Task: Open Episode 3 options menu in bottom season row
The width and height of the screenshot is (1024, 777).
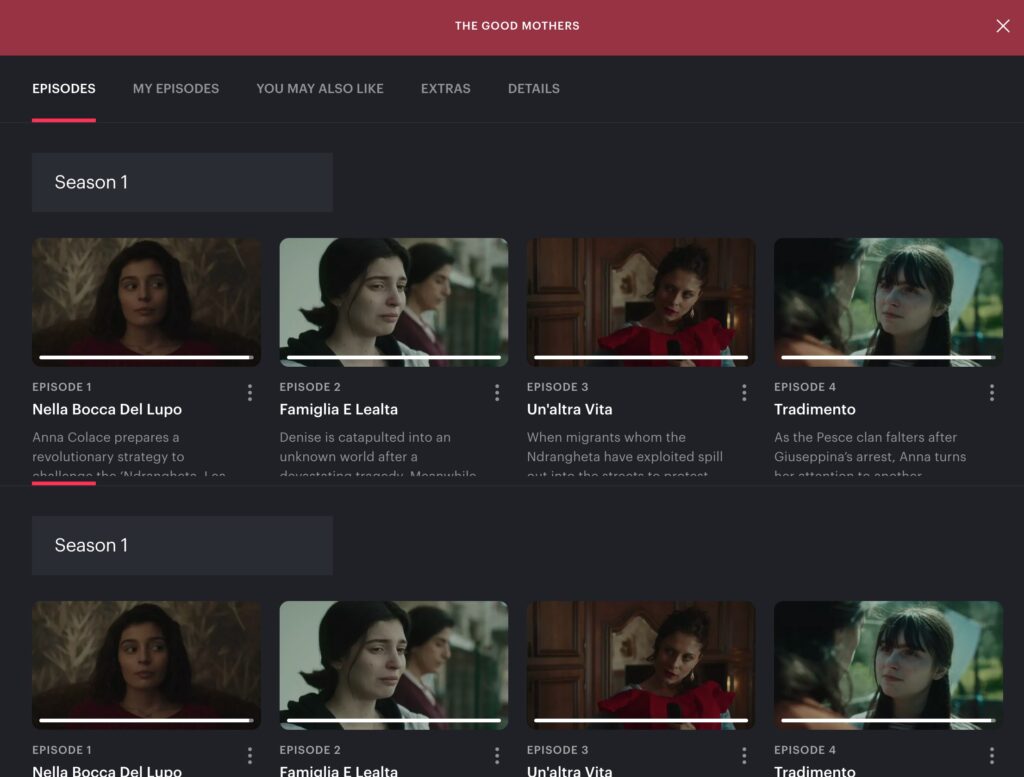Action: point(744,755)
